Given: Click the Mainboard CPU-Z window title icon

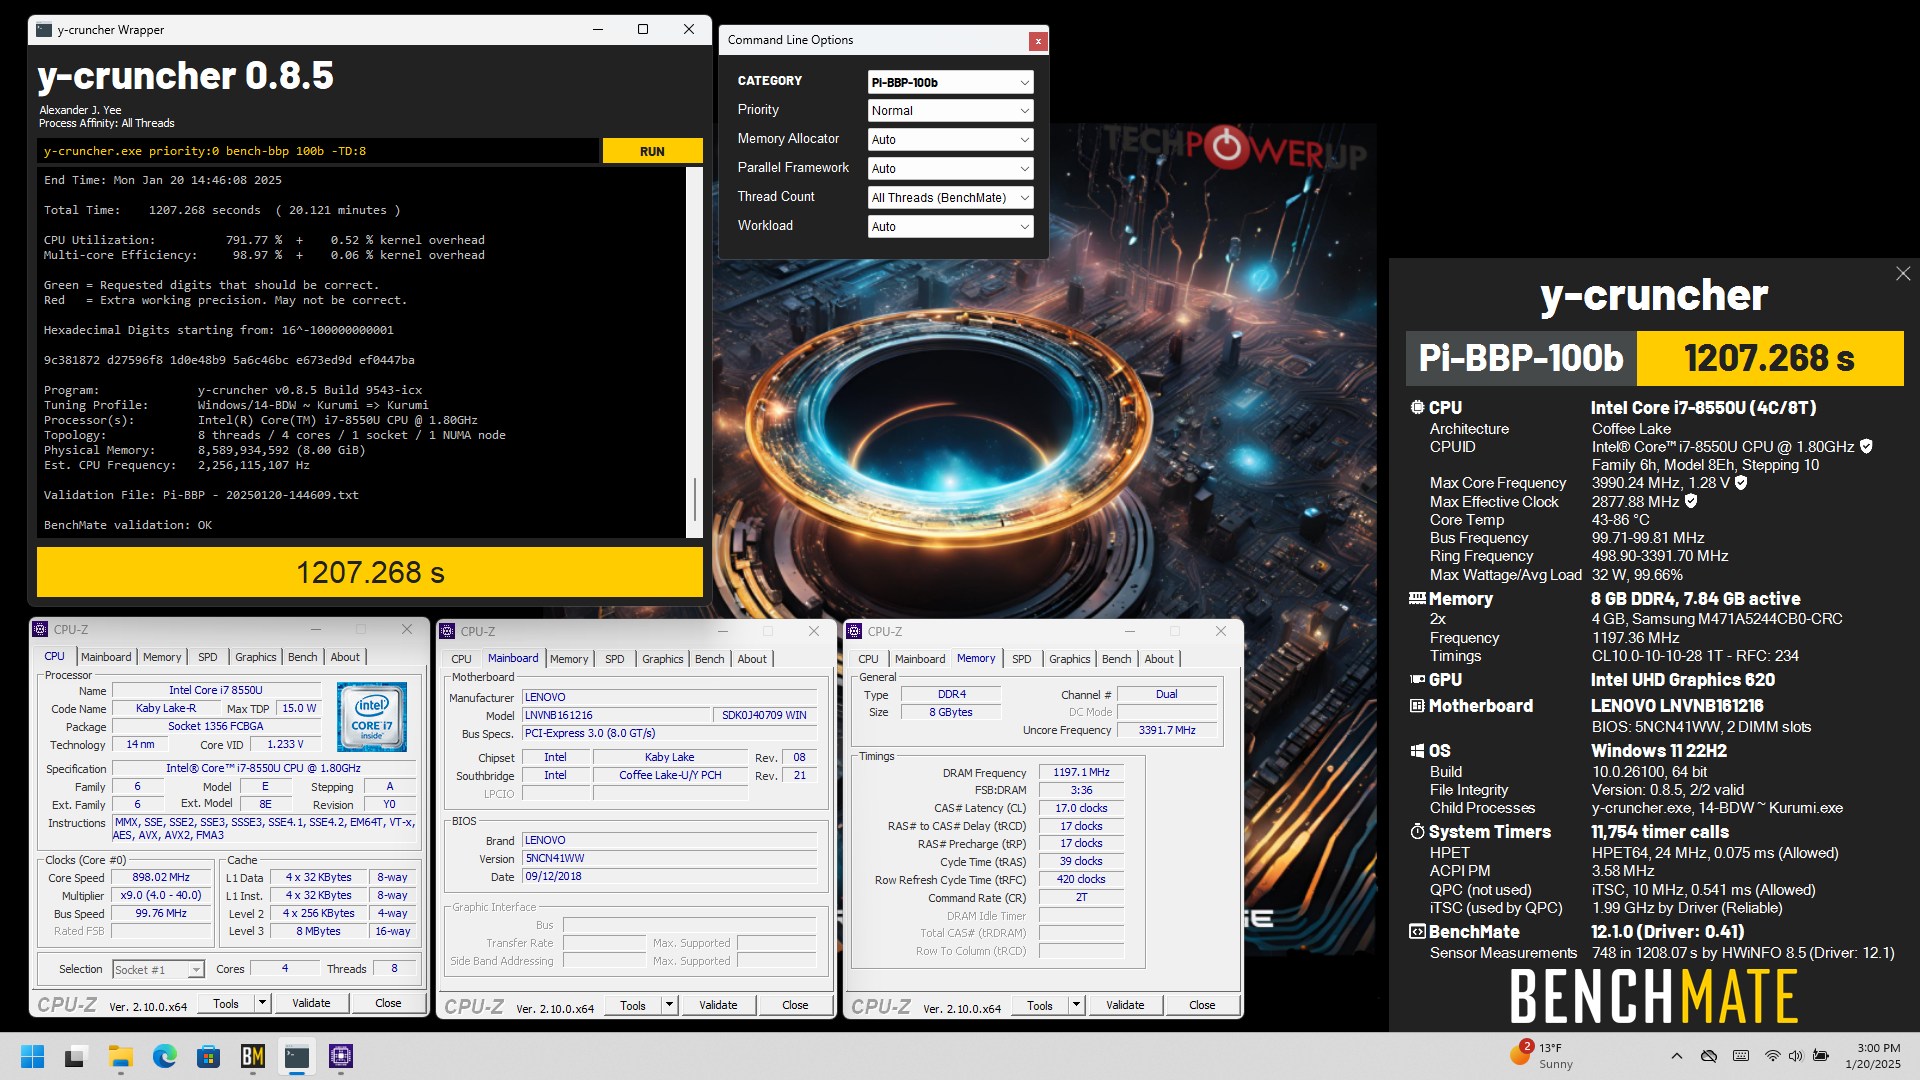Looking at the screenshot, I should 447,631.
